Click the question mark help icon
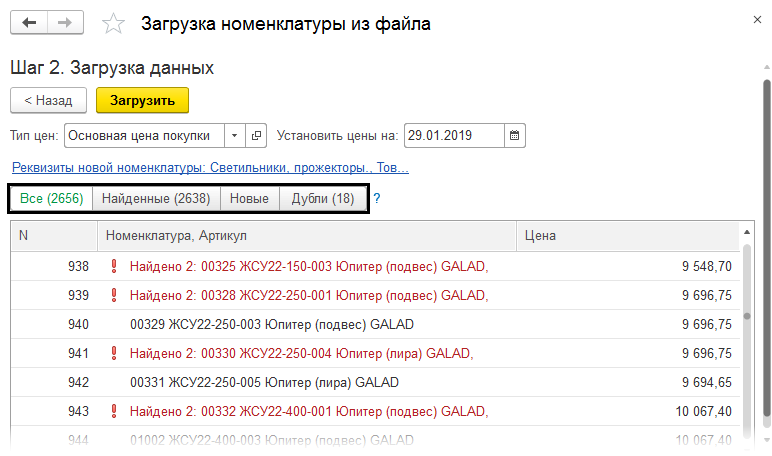 coord(377,199)
